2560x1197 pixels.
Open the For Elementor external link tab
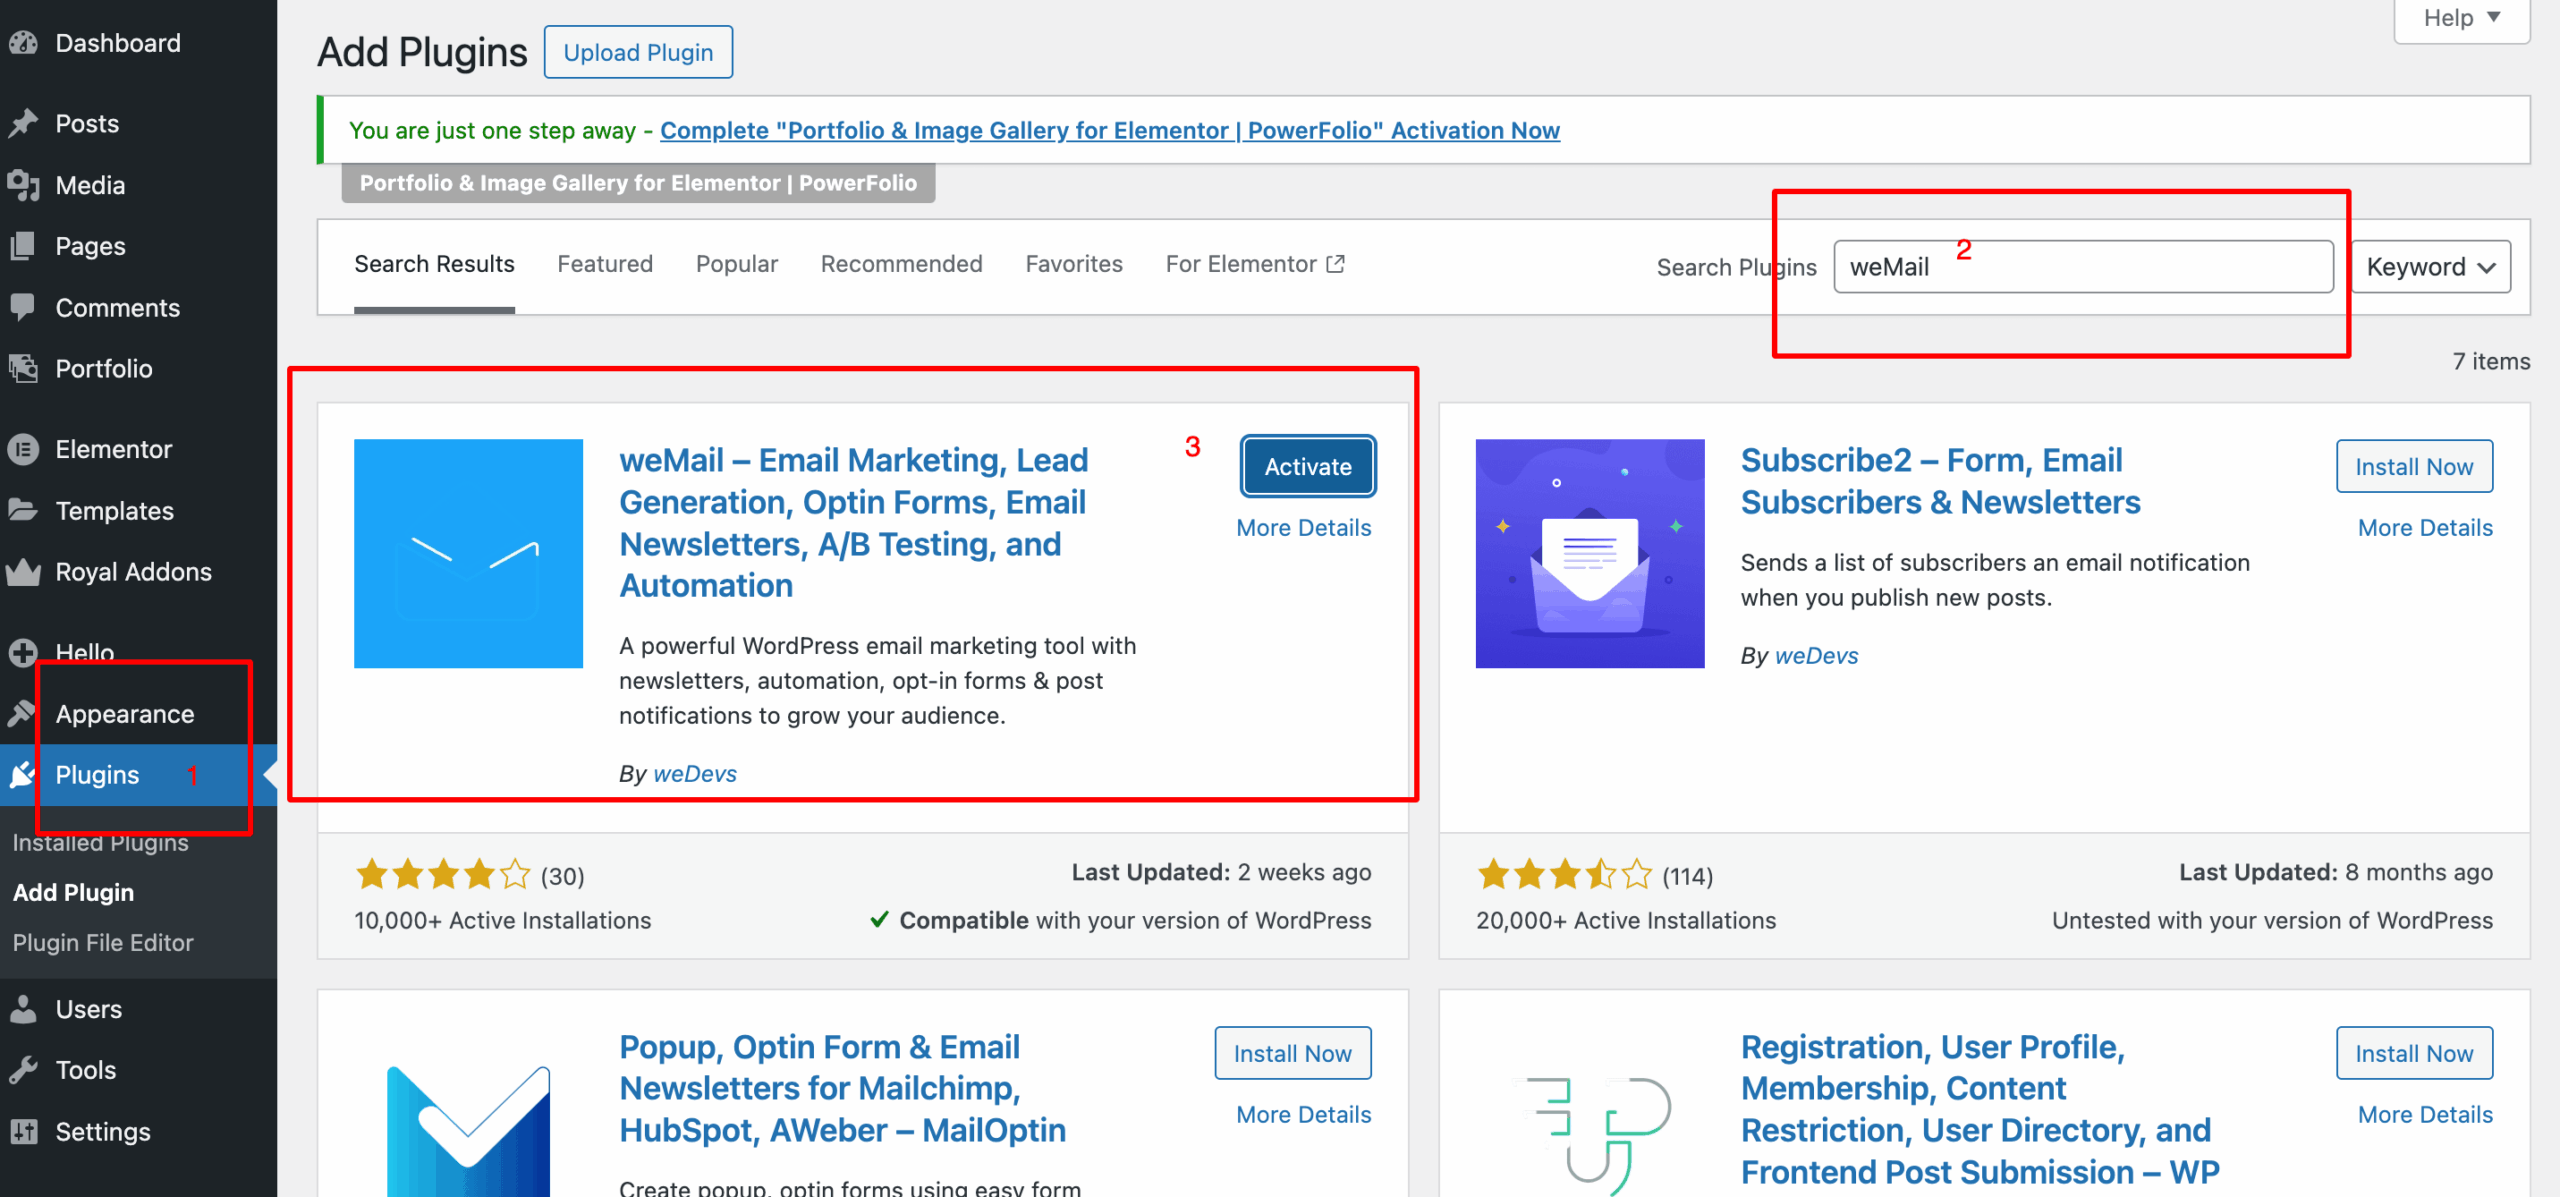click(1254, 264)
